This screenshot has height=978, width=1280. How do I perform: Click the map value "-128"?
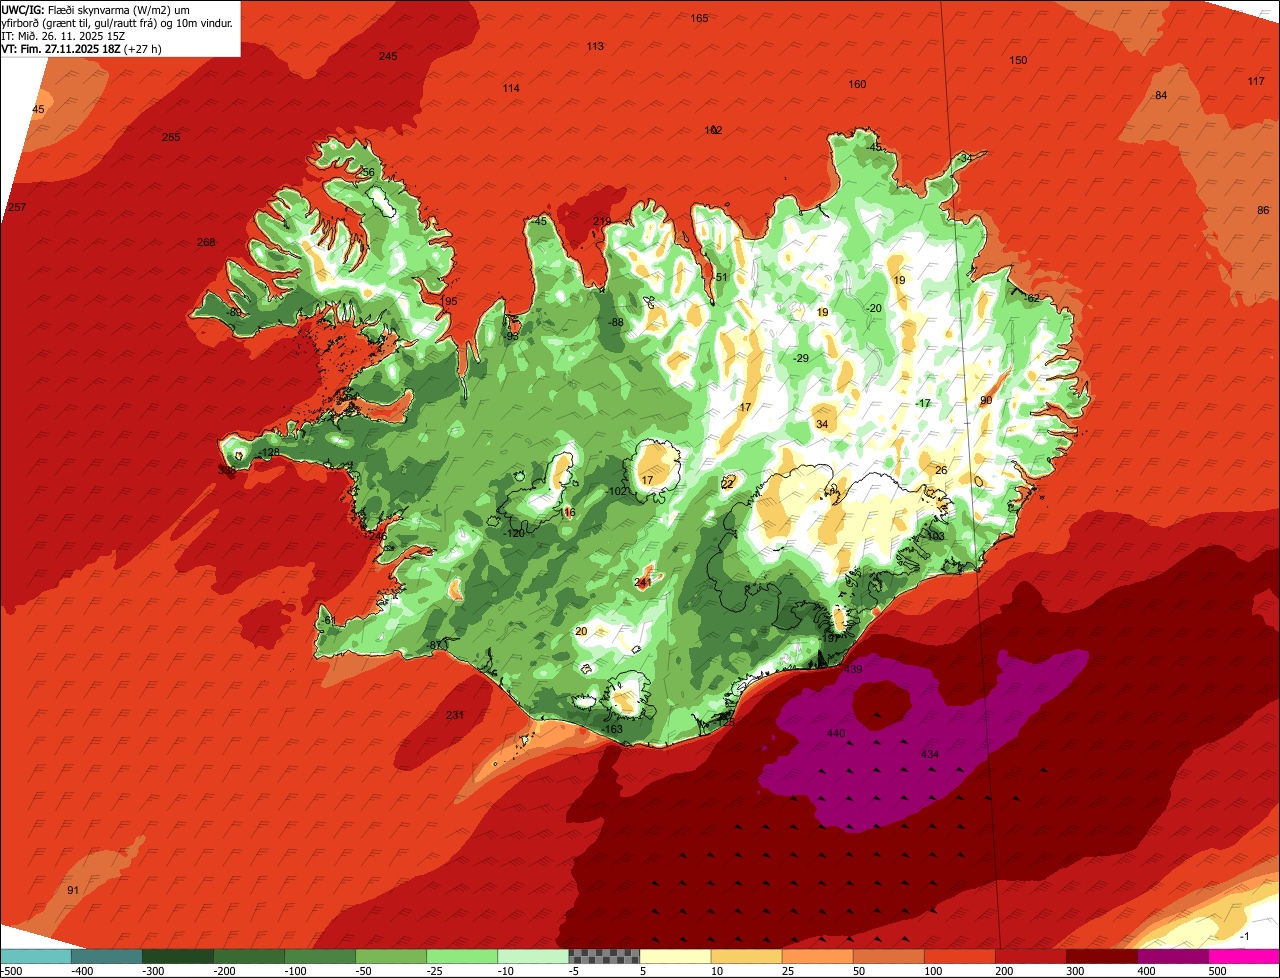point(269,453)
